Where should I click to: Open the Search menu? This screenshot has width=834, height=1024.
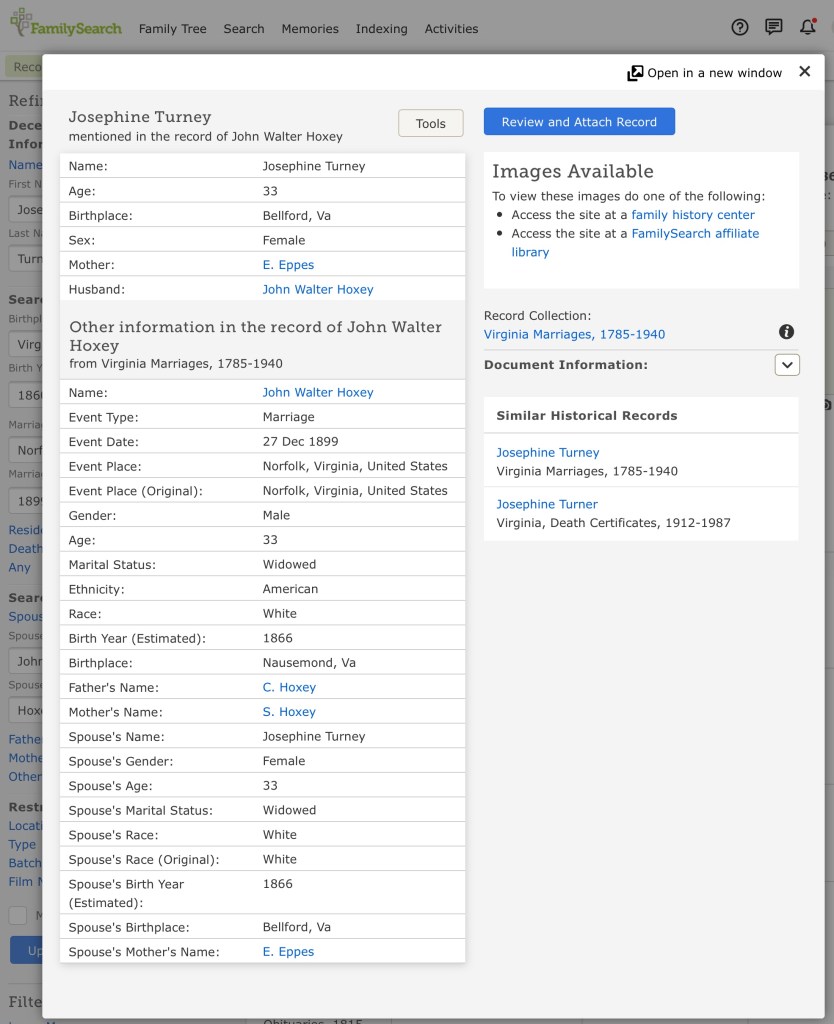pyautogui.click(x=244, y=29)
